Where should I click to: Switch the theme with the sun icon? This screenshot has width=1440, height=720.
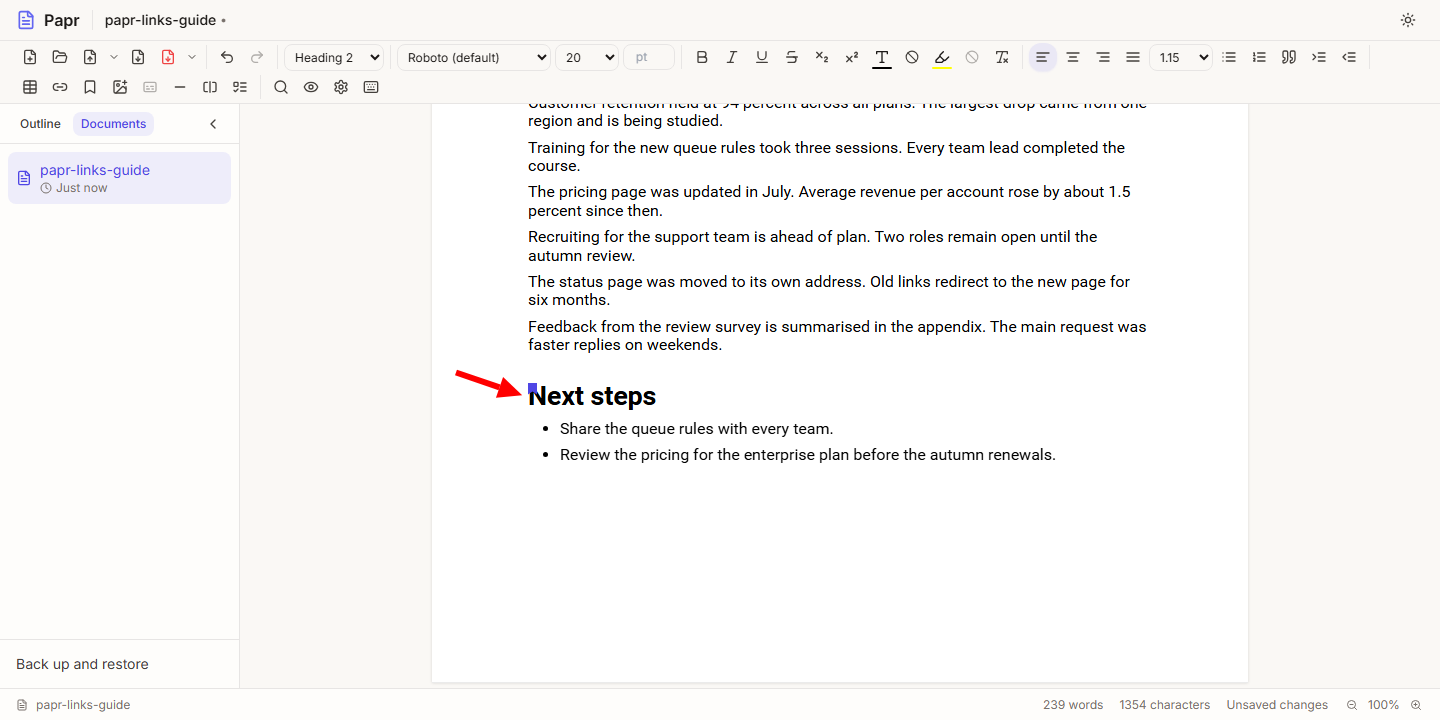tap(1408, 20)
